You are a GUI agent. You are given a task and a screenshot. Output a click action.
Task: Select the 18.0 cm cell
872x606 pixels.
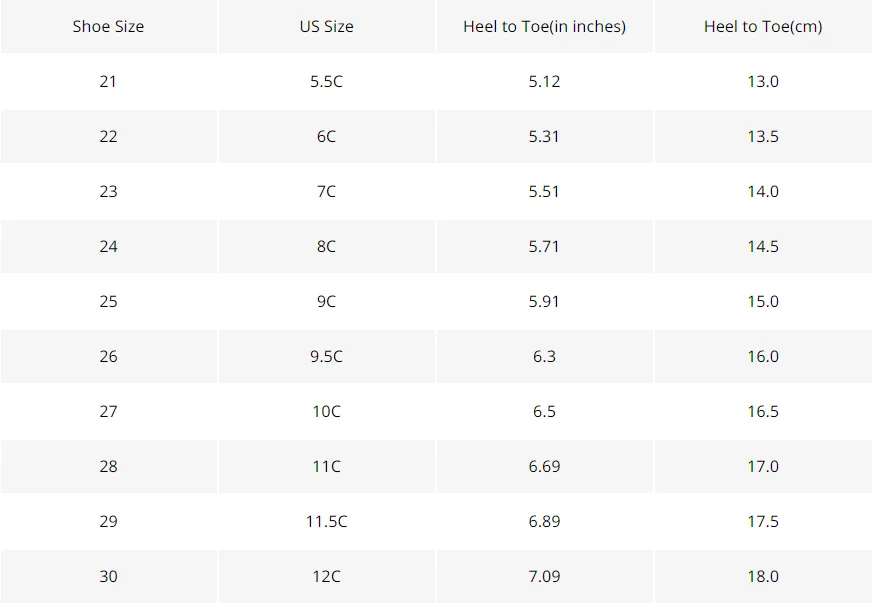(x=763, y=577)
